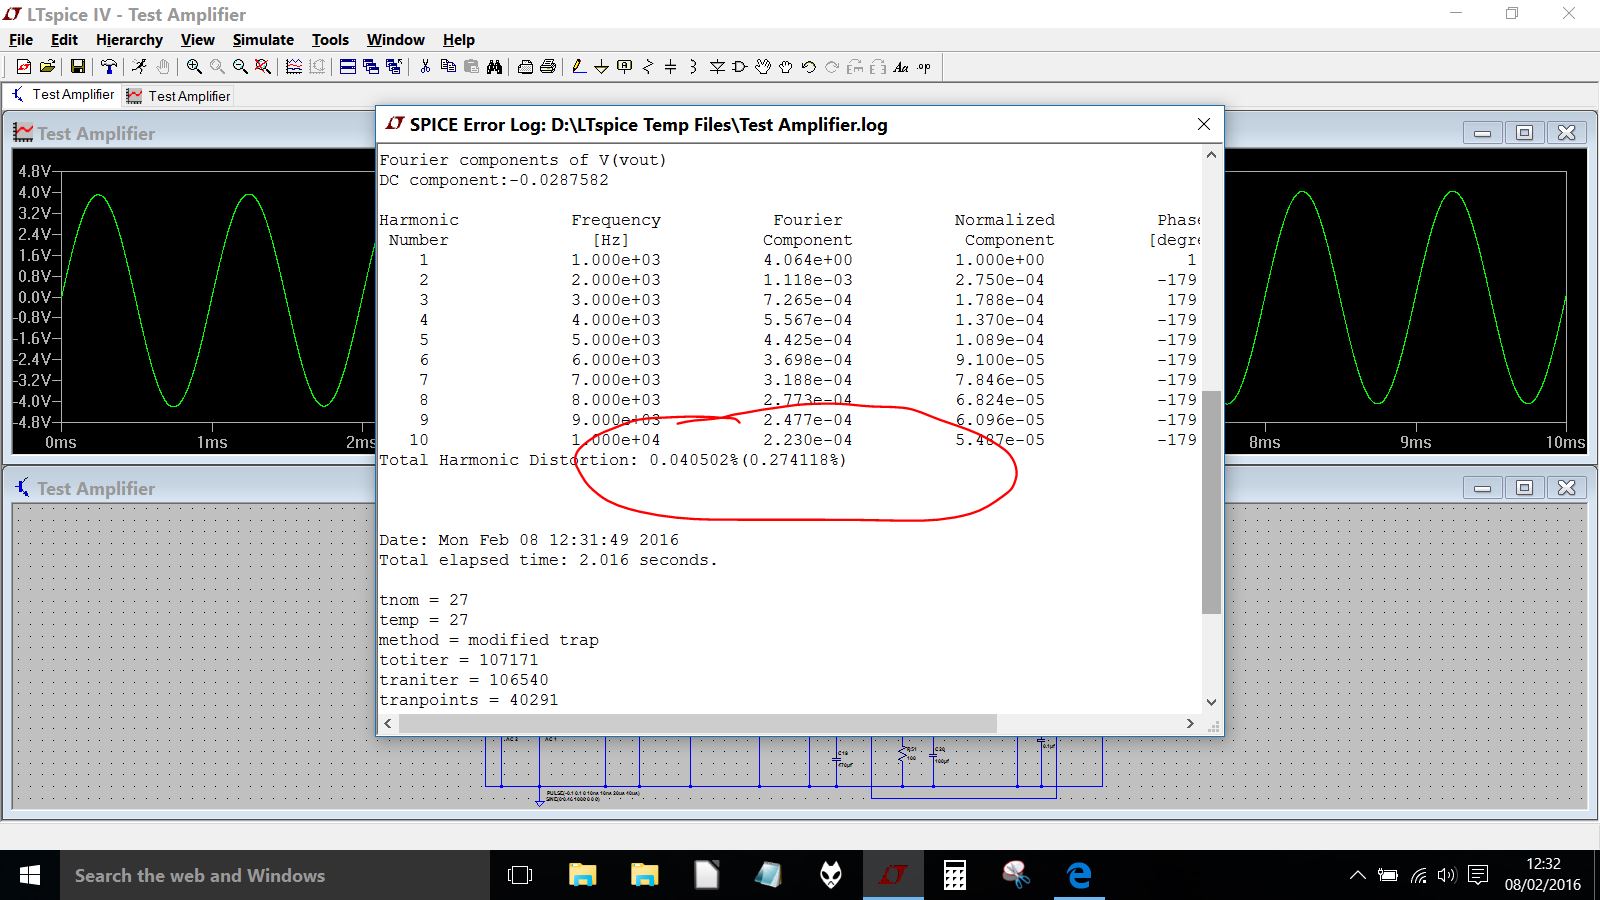Select the Text Aa tool
Viewport: 1600px width, 900px height.
click(x=901, y=67)
